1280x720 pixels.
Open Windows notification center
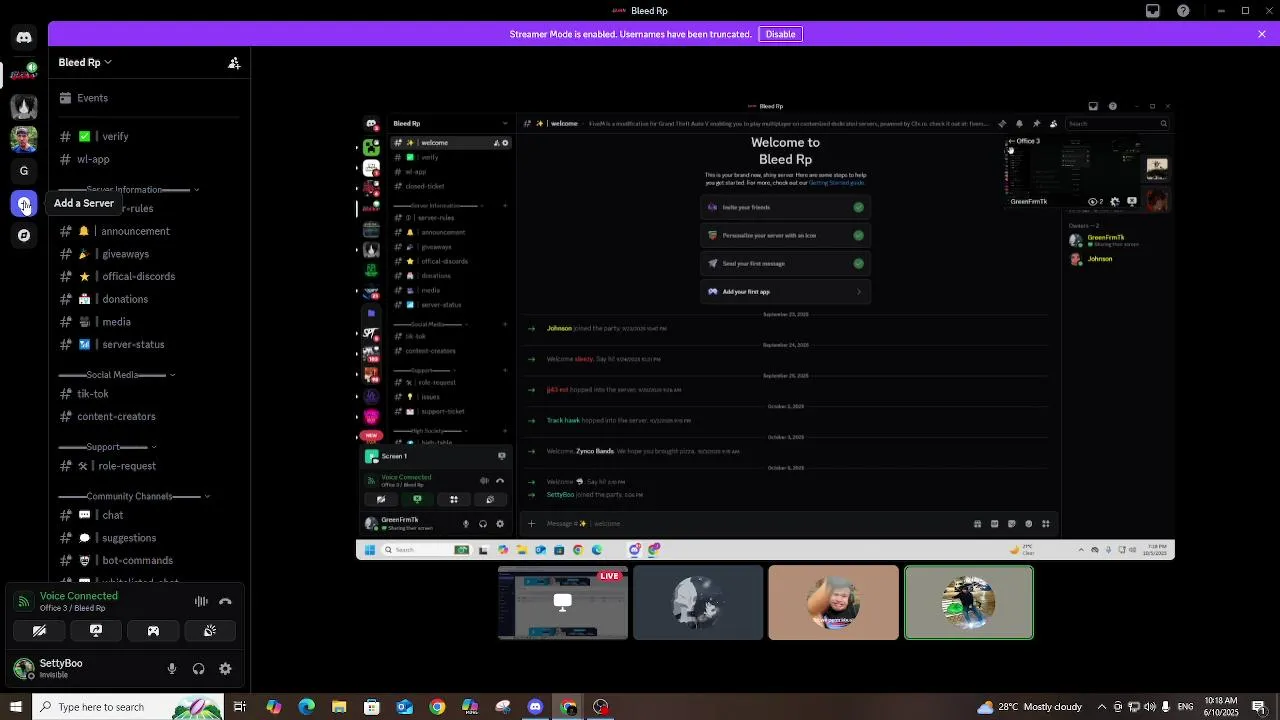(x=1261, y=707)
